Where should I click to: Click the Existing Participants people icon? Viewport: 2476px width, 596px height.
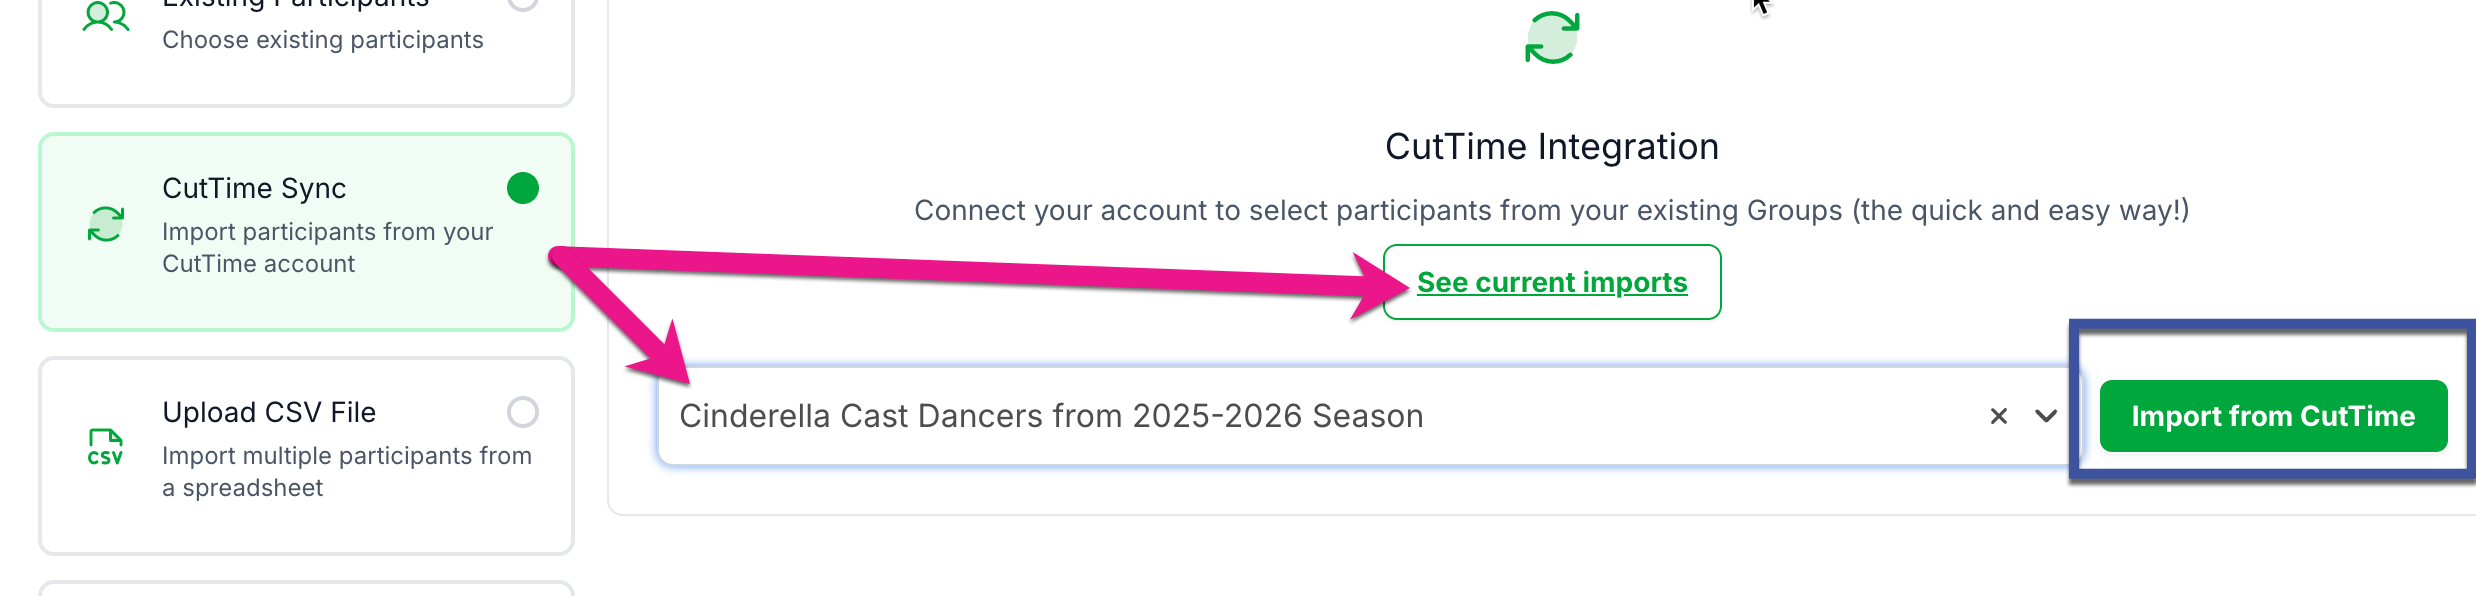[x=105, y=17]
